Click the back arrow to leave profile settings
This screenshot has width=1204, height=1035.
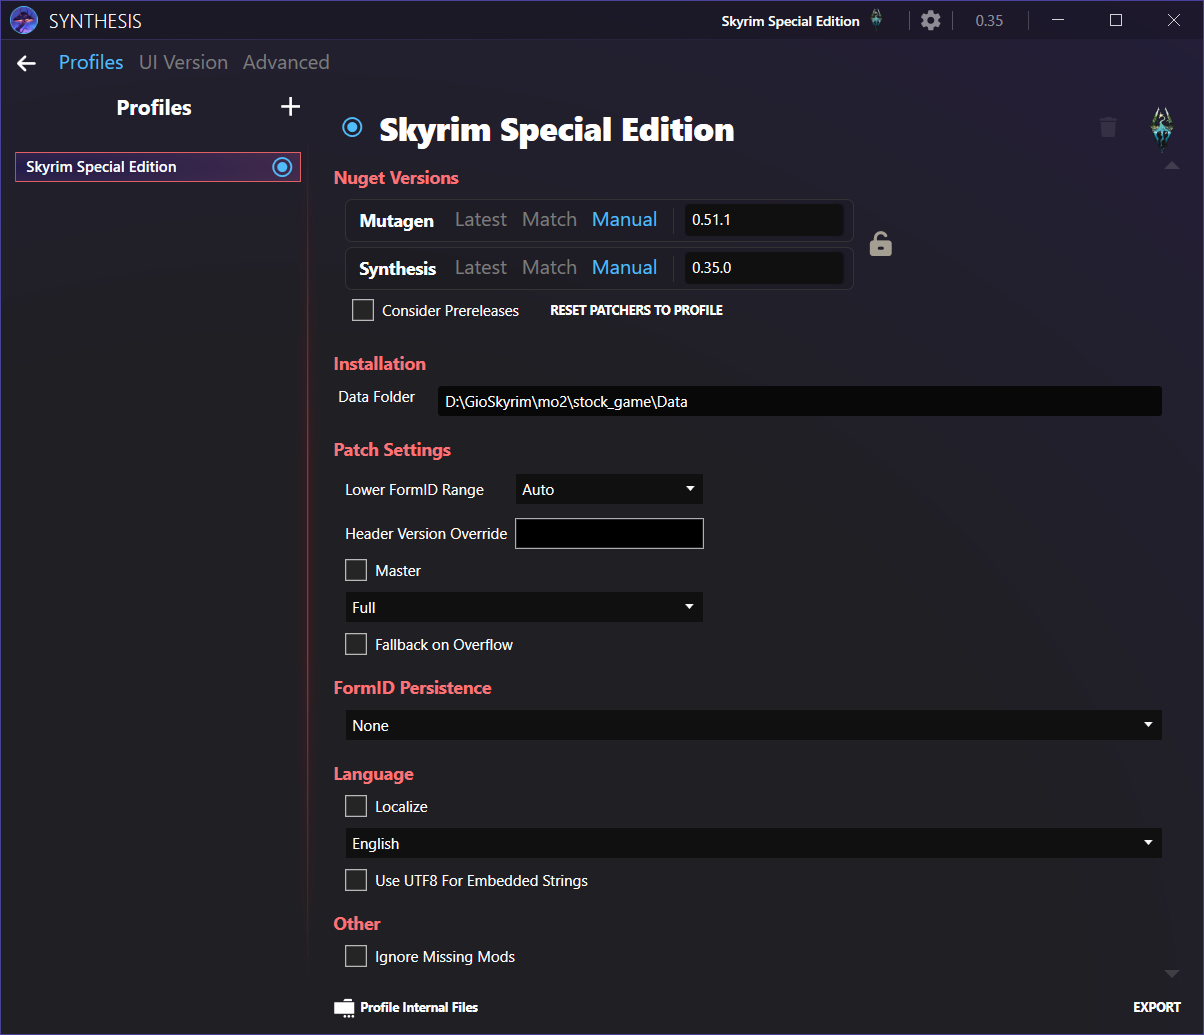coord(26,62)
